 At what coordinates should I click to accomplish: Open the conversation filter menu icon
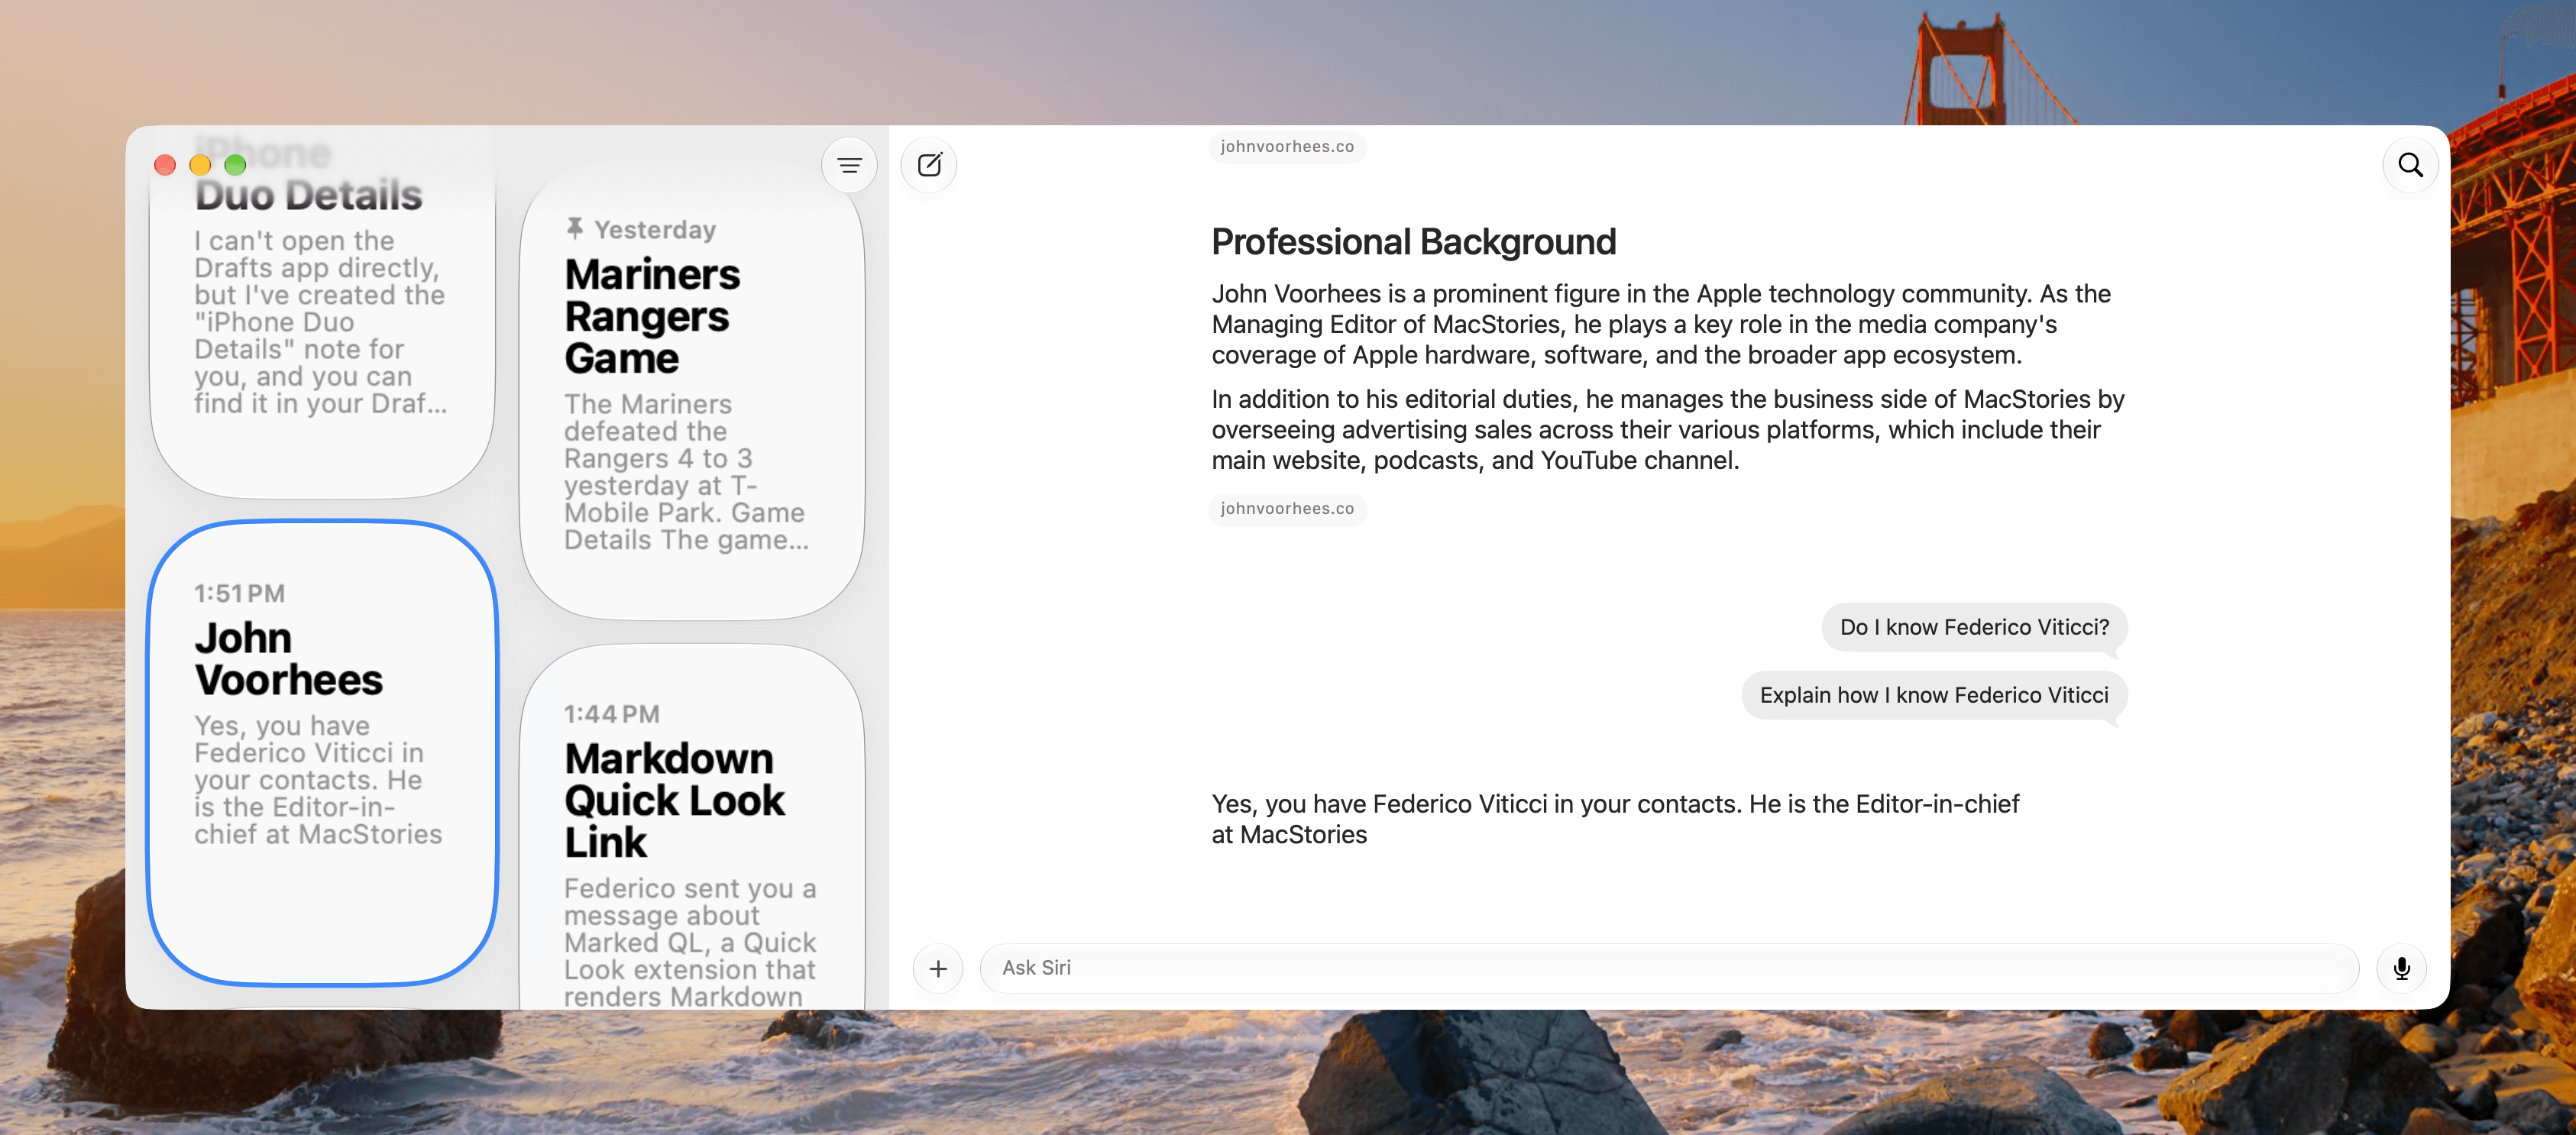coord(849,165)
